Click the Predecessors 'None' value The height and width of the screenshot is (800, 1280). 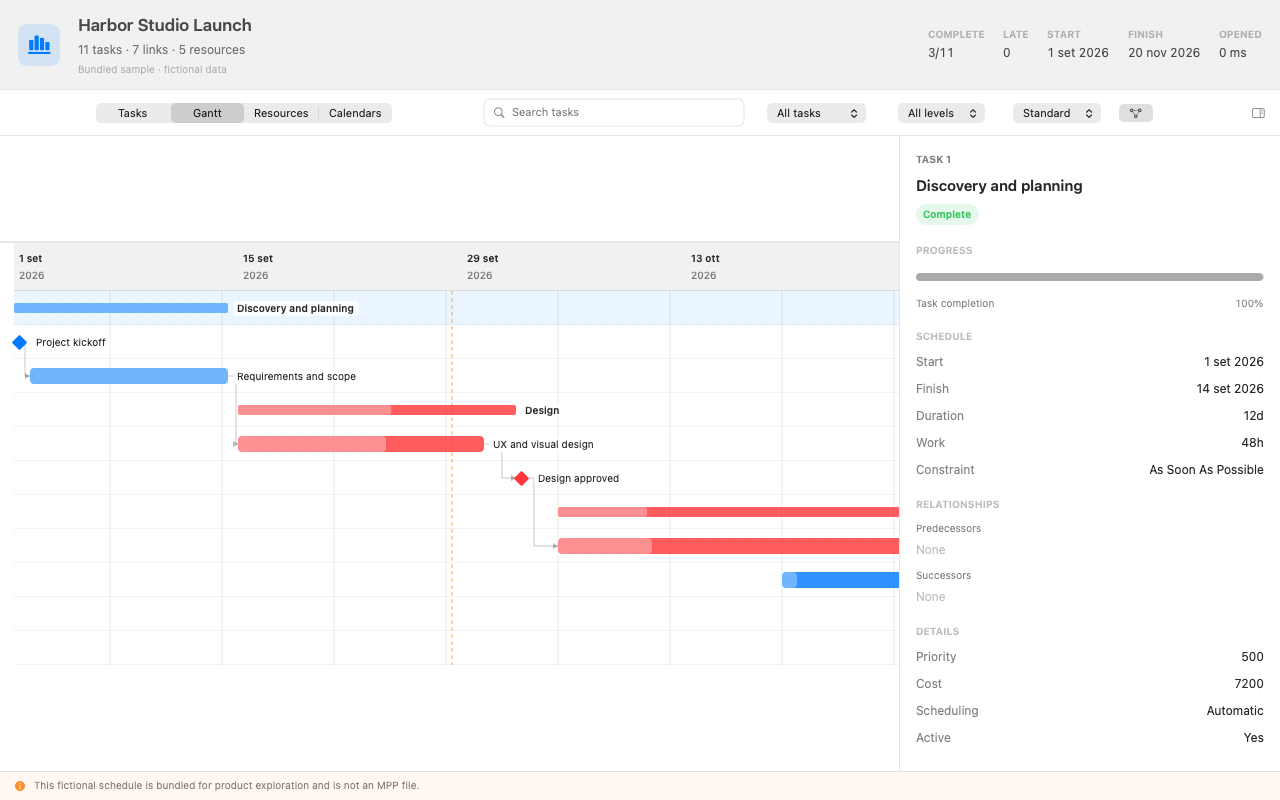tap(930, 550)
